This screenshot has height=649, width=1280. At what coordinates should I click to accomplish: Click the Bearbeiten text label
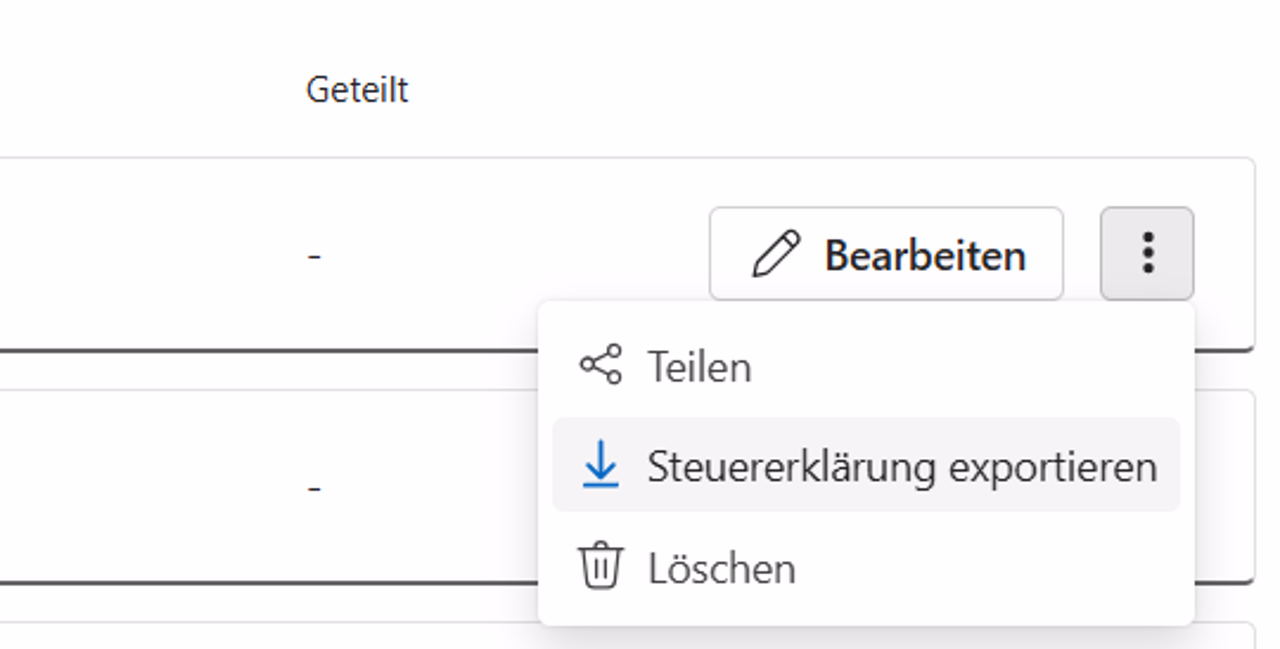(925, 256)
